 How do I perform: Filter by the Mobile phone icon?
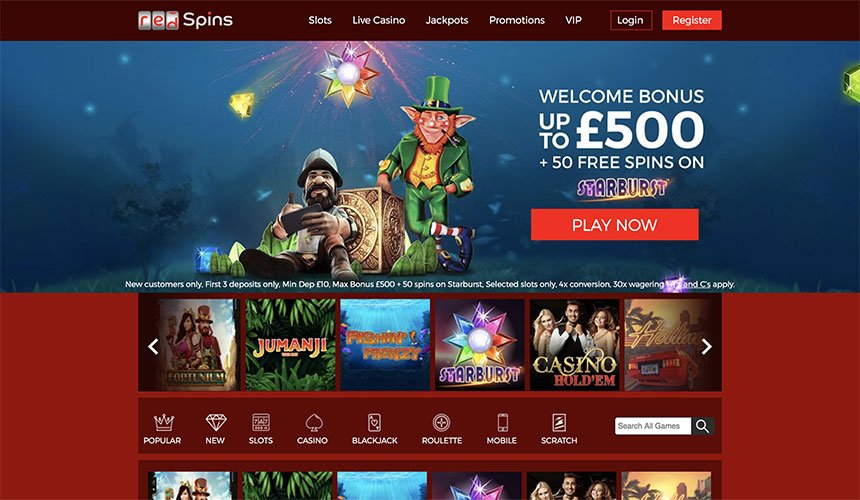[x=502, y=423]
